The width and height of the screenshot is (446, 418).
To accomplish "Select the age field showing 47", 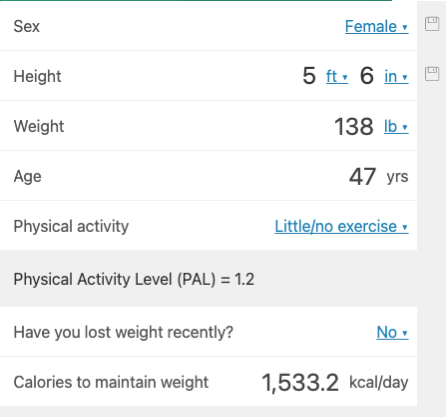I will point(363,176).
